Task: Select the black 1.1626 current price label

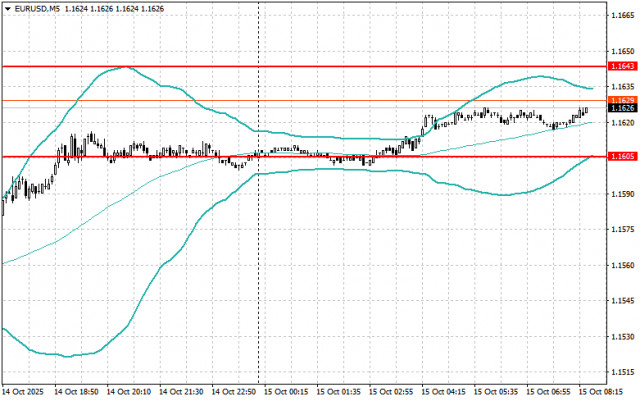Action: 622,108
